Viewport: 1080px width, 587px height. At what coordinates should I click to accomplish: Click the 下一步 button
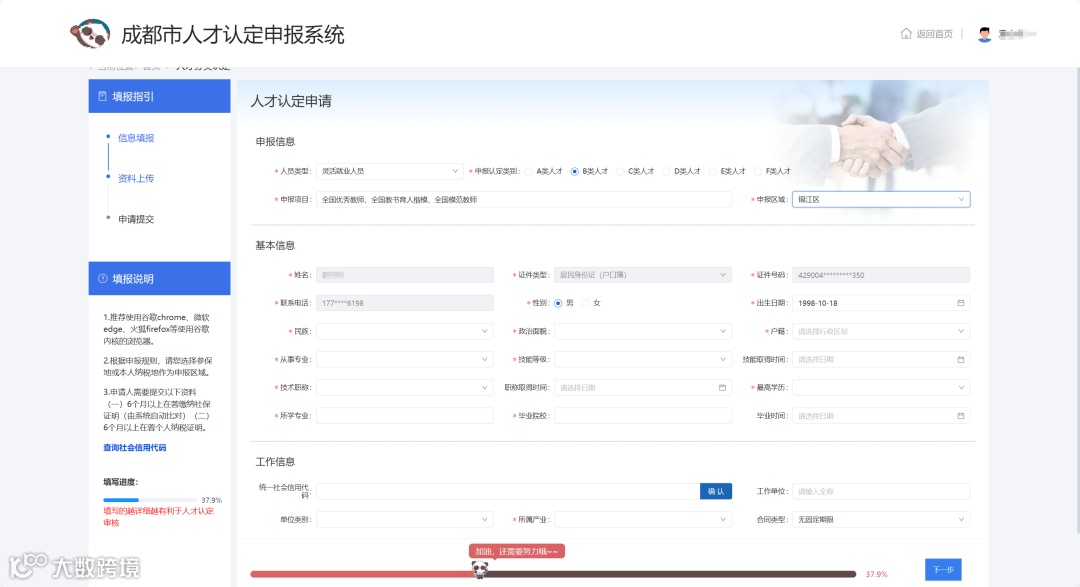pyautogui.click(x=943, y=569)
